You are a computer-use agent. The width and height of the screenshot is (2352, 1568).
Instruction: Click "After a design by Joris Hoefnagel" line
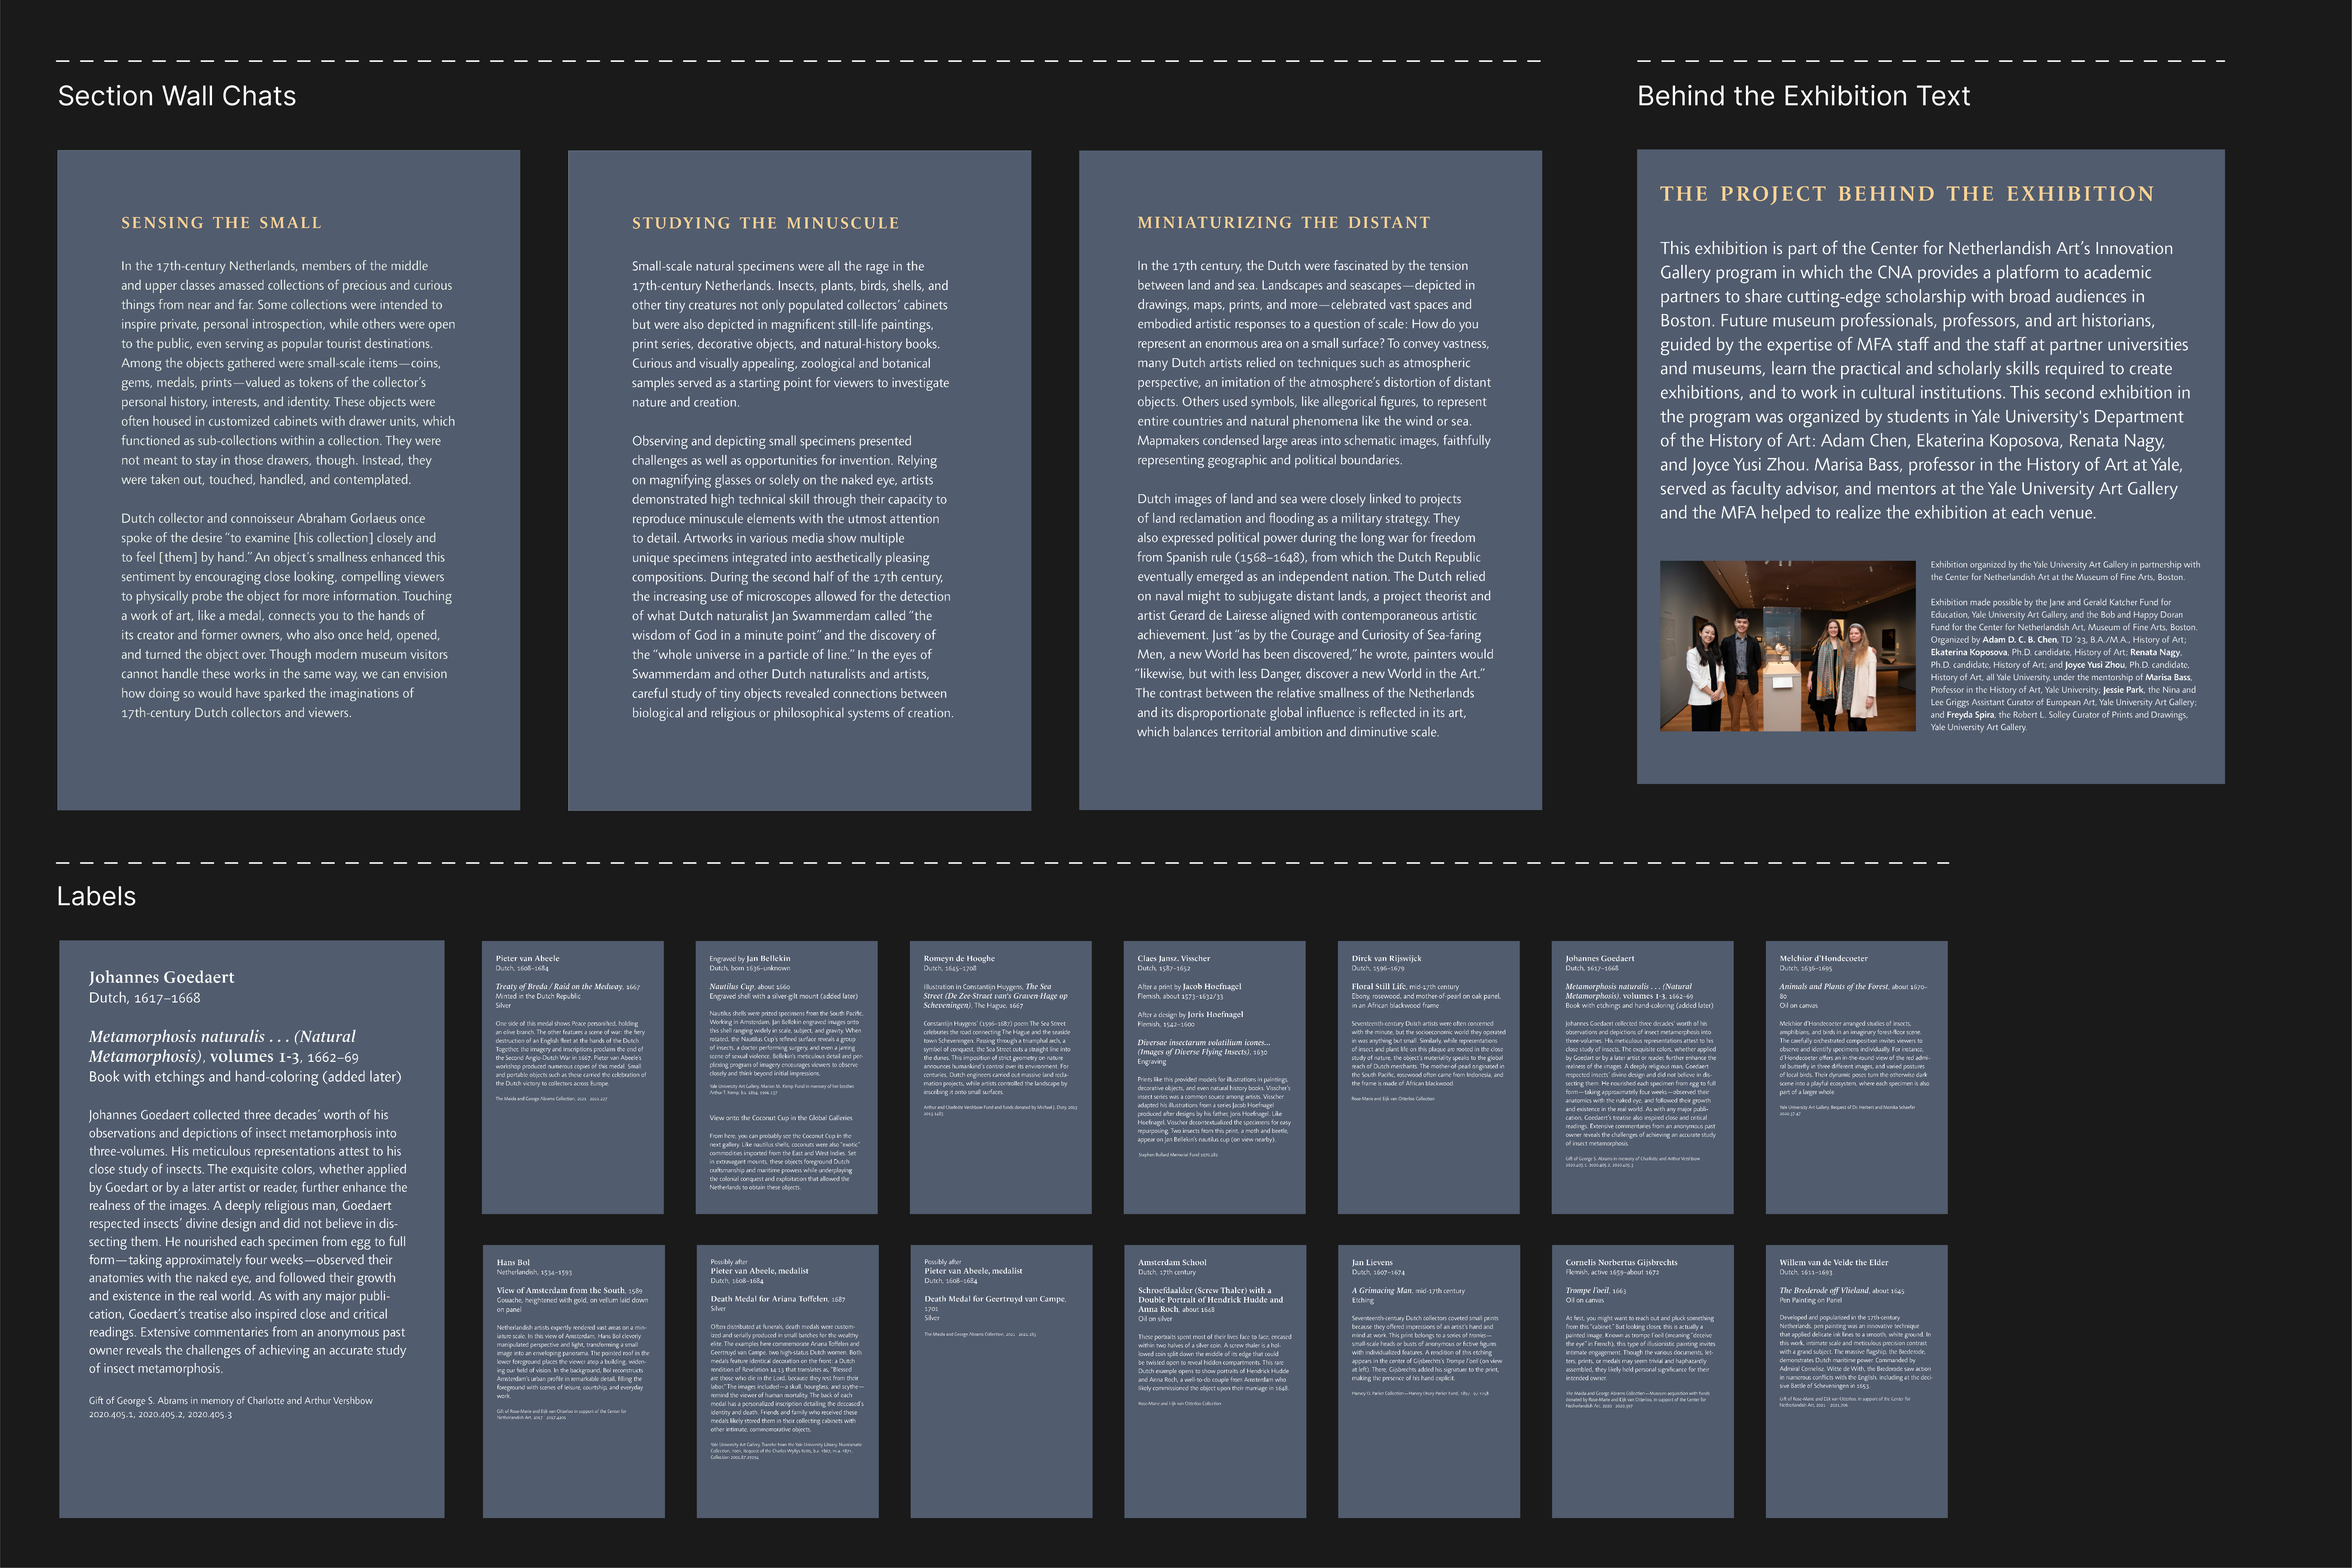pos(1190,1014)
